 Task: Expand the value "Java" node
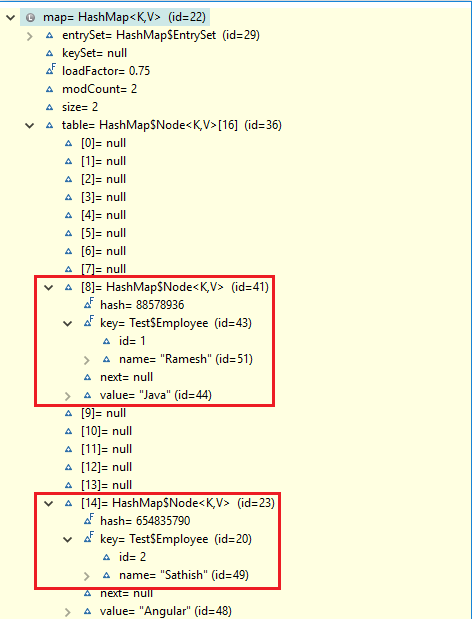pos(67,396)
